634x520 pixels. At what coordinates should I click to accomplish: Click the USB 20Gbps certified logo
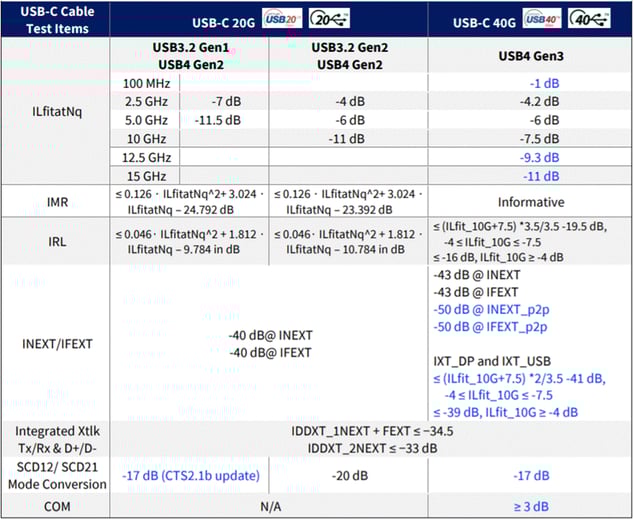[x=282, y=18]
